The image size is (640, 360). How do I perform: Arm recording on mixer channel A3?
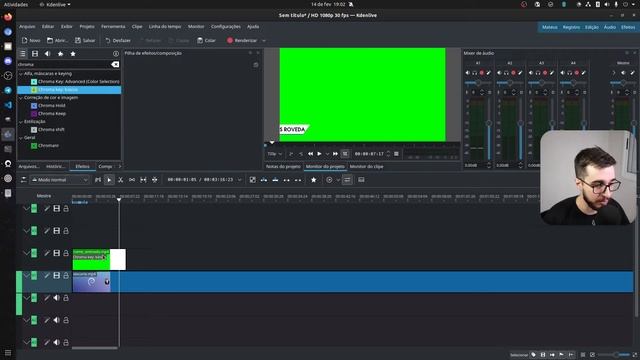pos(545,73)
